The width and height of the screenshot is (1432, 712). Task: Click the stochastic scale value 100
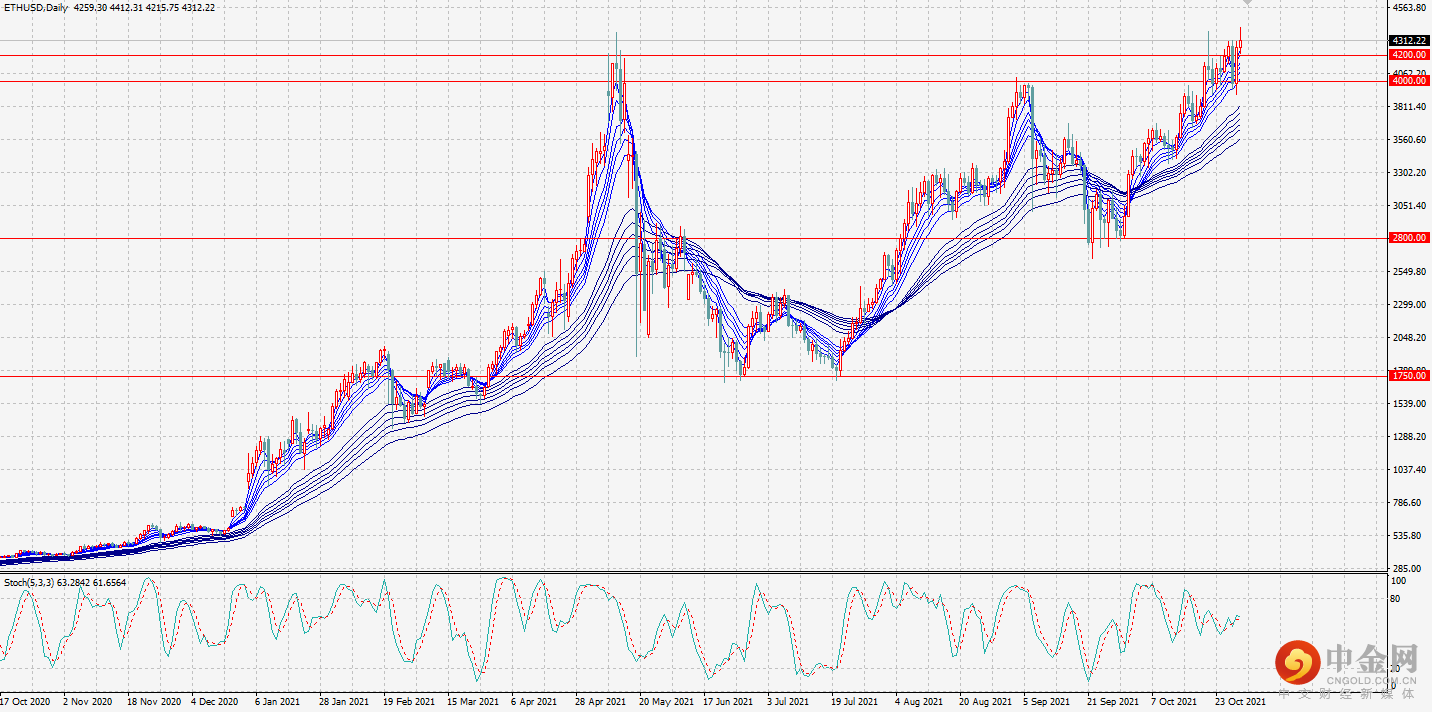point(1399,581)
